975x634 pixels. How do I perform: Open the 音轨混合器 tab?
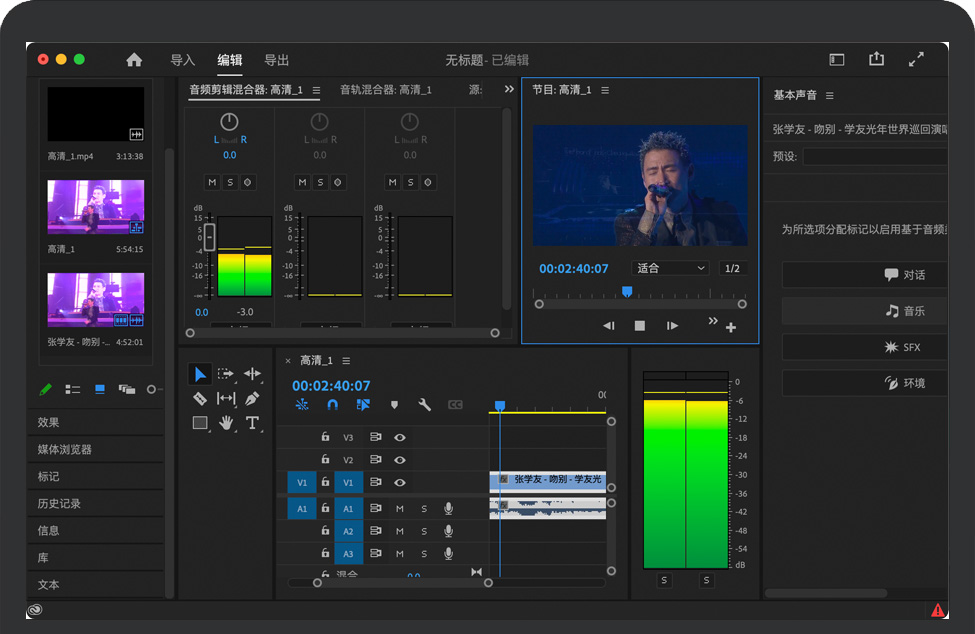tap(386, 90)
